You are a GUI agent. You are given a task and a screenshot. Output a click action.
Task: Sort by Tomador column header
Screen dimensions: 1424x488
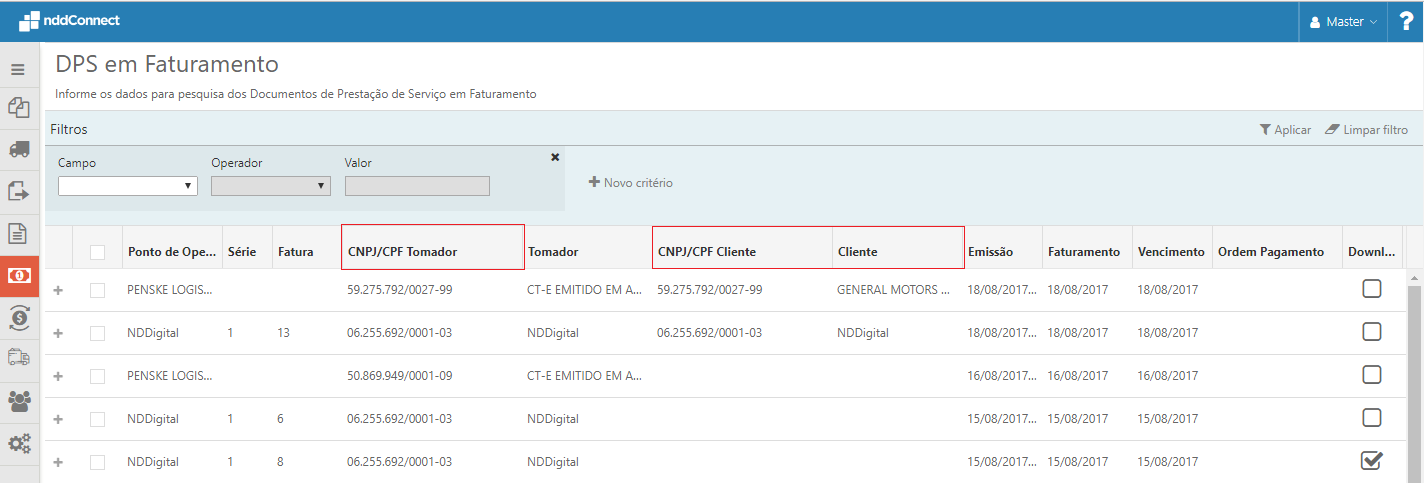pos(552,252)
